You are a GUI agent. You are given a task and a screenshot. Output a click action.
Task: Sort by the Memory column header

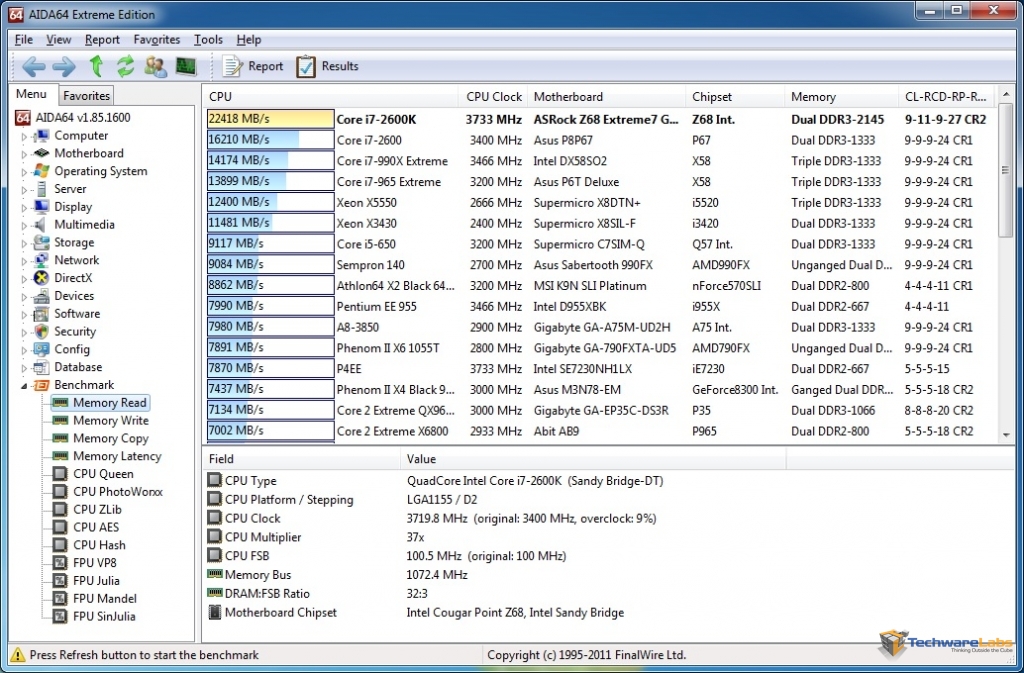pos(841,97)
